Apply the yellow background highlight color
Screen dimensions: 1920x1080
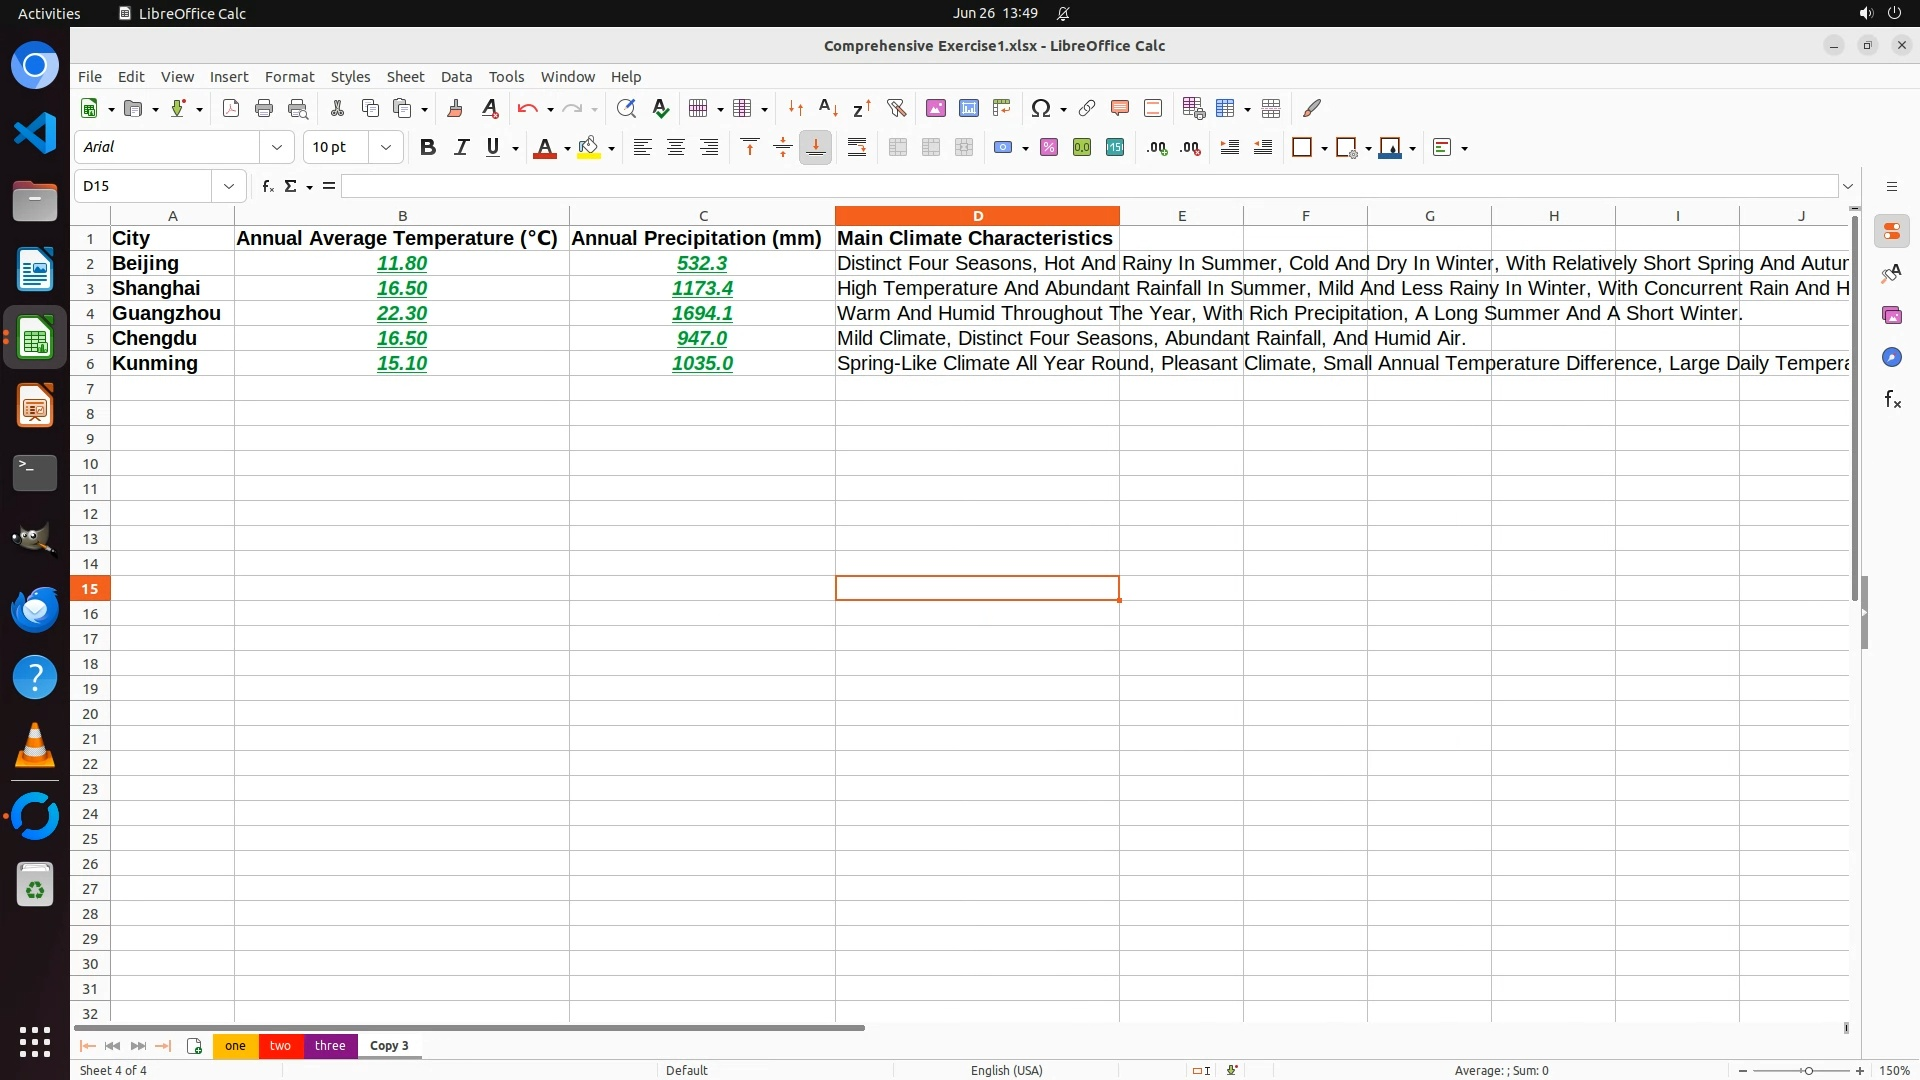coord(589,147)
